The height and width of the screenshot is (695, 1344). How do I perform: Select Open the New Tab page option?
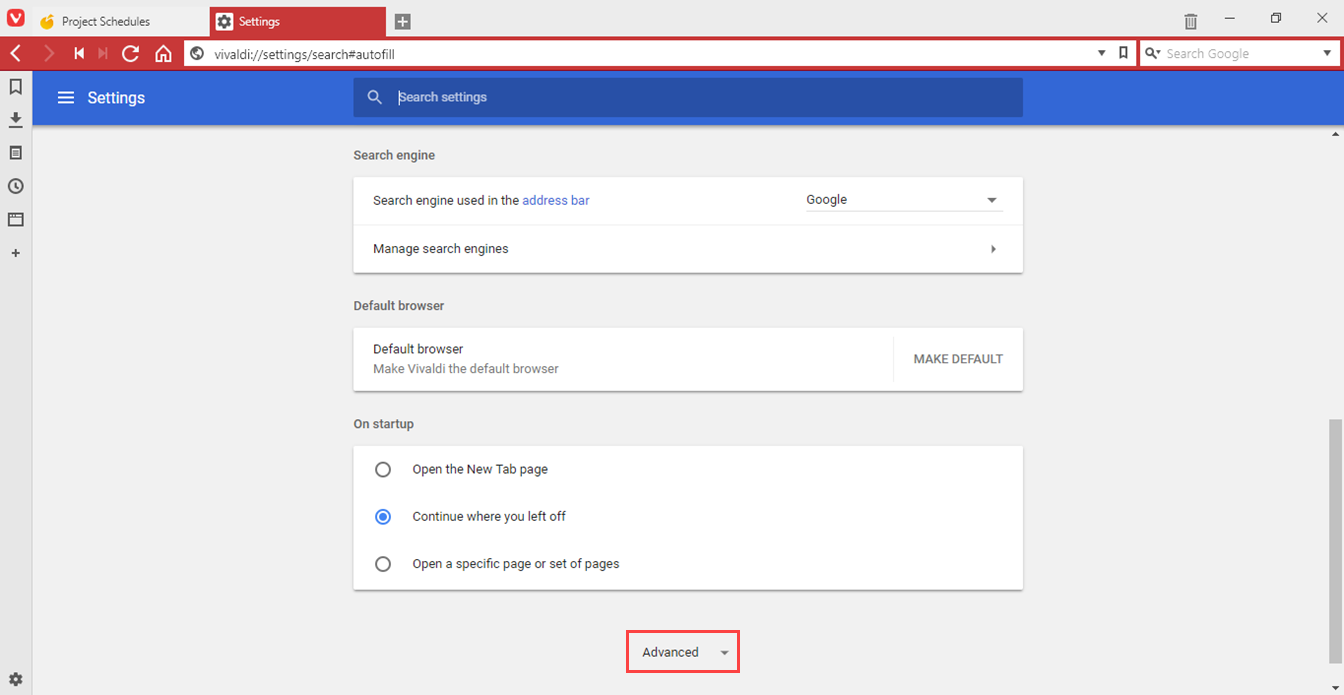[x=383, y=469]
